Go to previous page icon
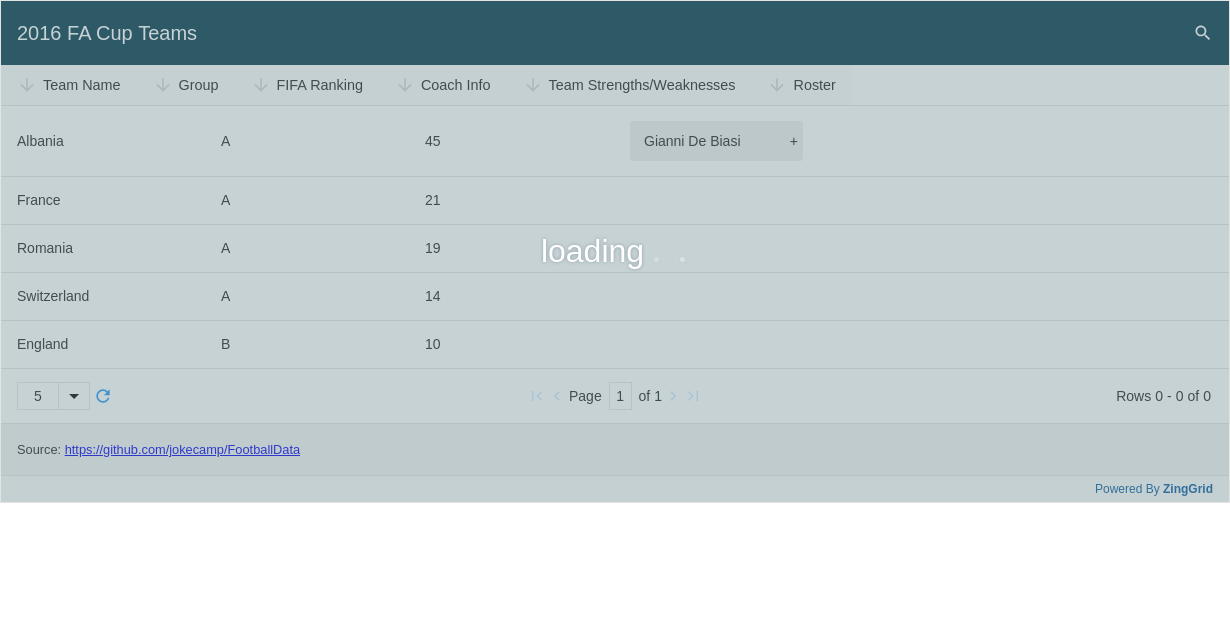The width and height of the screenshot is (1230, 630). coord(557,396)
